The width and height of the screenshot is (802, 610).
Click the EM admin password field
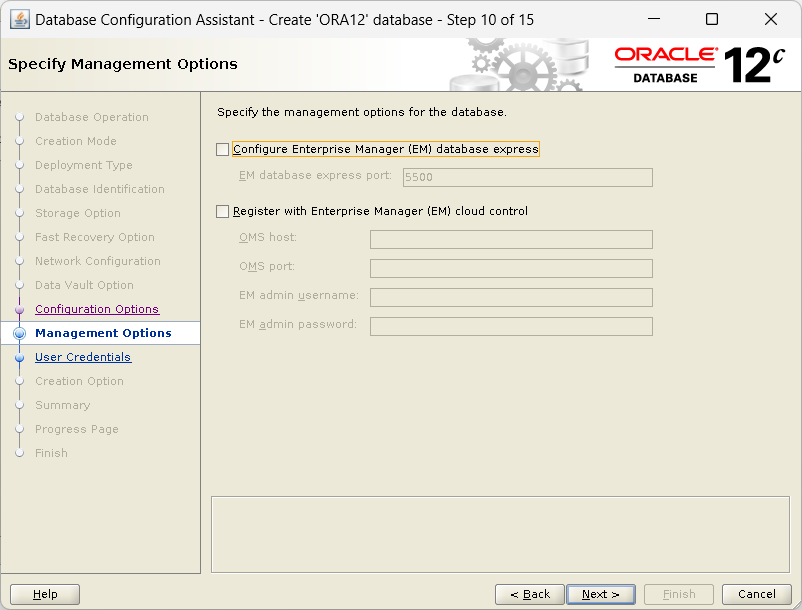tap(511, 327)
